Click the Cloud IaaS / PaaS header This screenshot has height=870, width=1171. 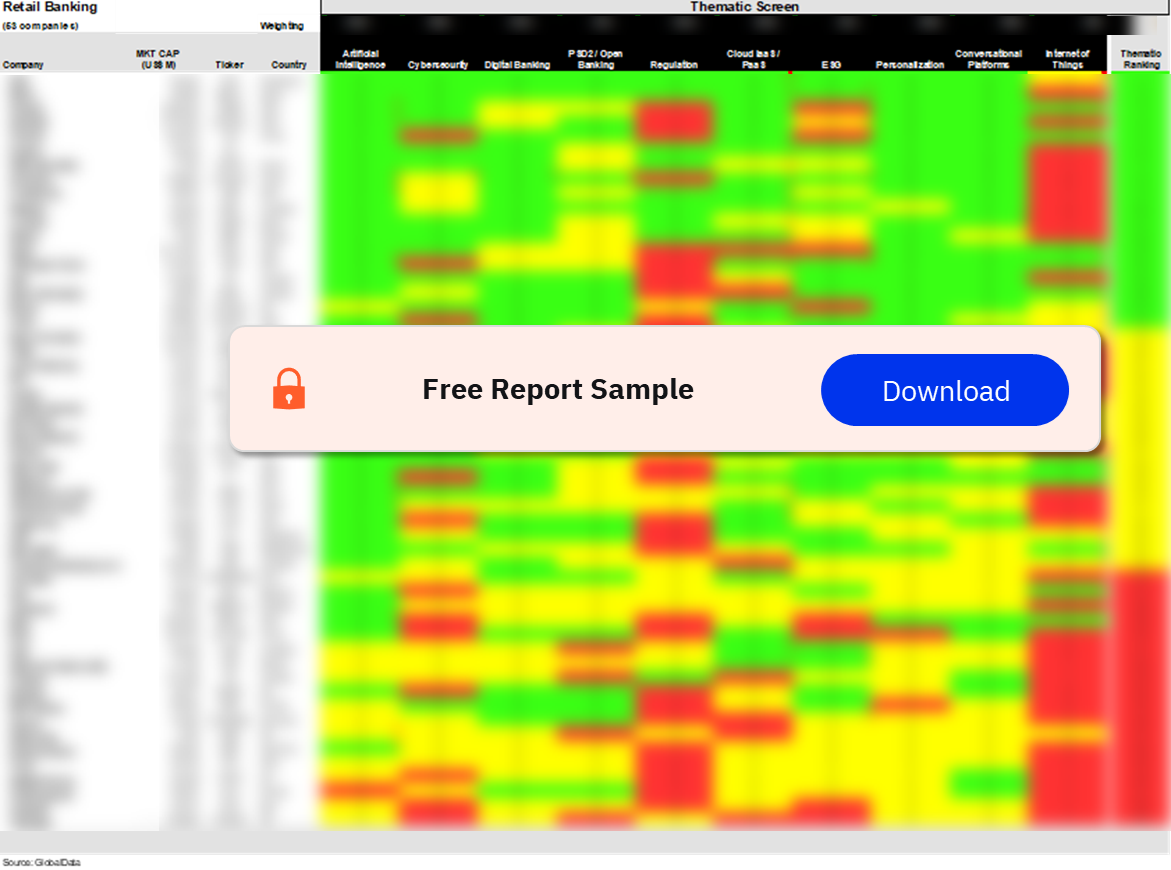click(753, 59)
